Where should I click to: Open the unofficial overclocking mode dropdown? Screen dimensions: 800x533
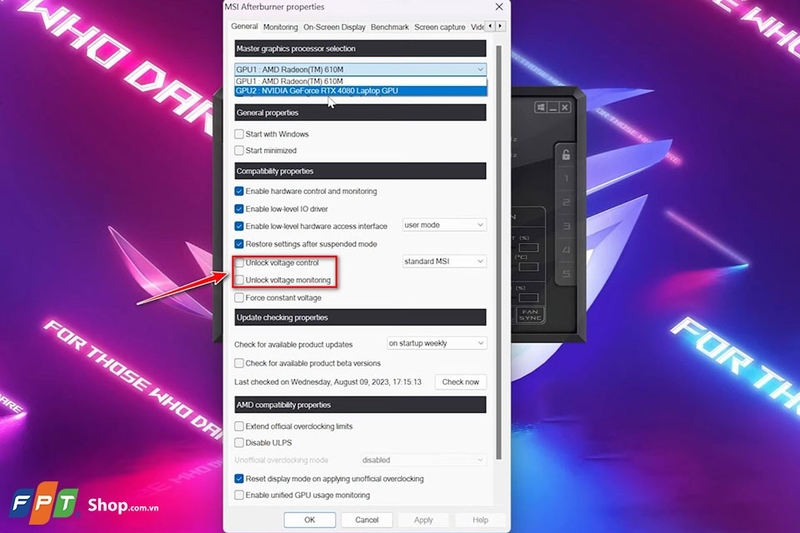point(423,460)
